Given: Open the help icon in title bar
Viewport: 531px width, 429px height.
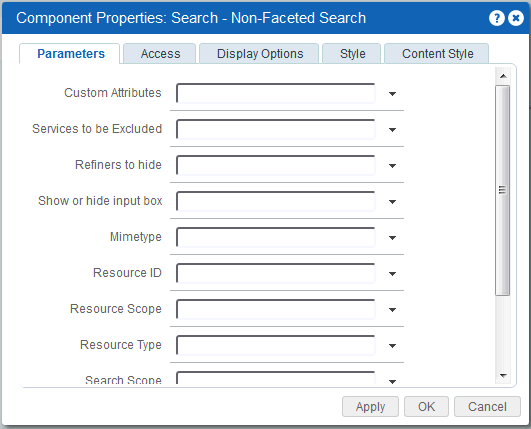Looking at the screenshot, I should tap(497, 18).
